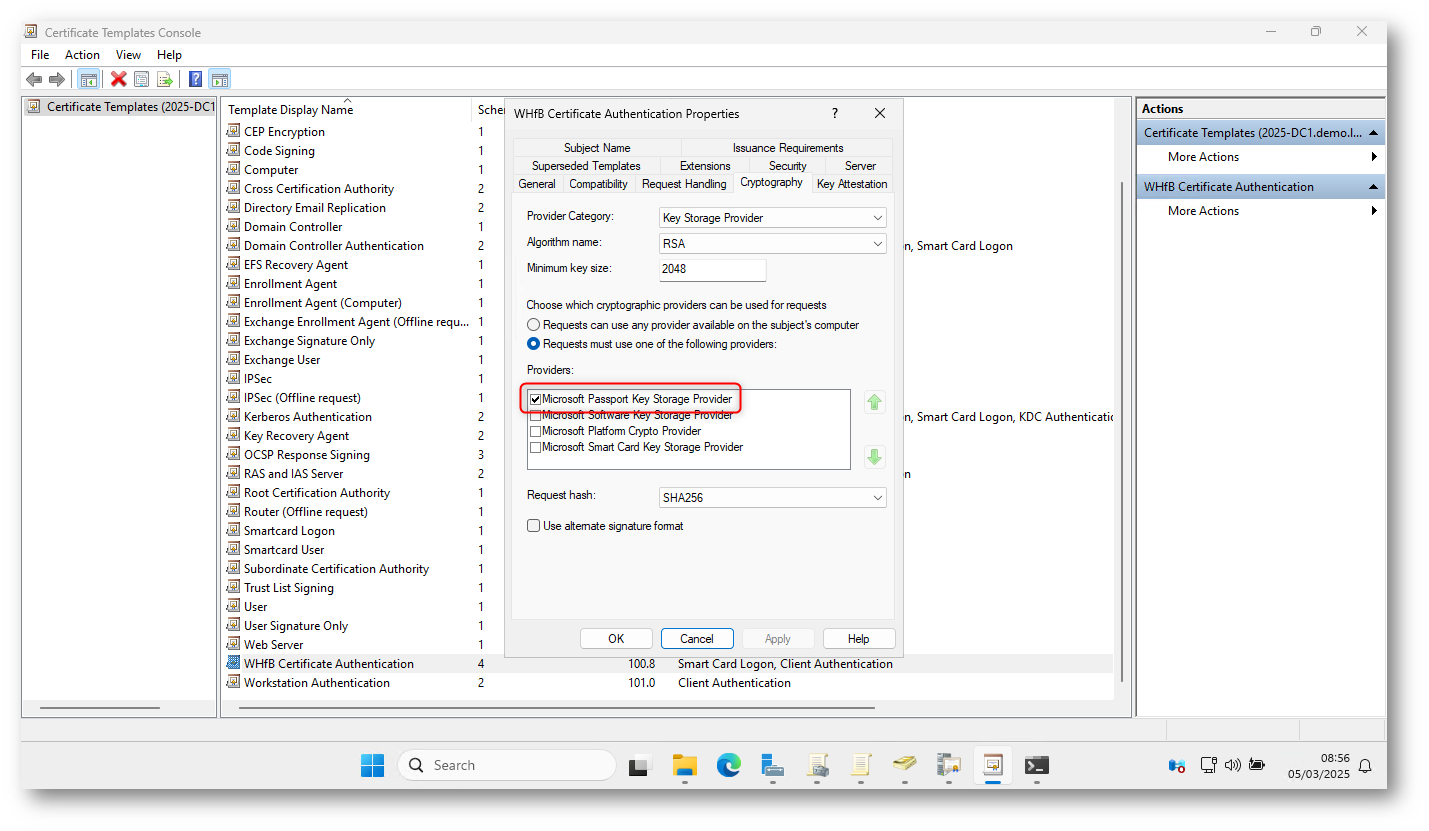Open the Request hash dropdown

[772, 497]
